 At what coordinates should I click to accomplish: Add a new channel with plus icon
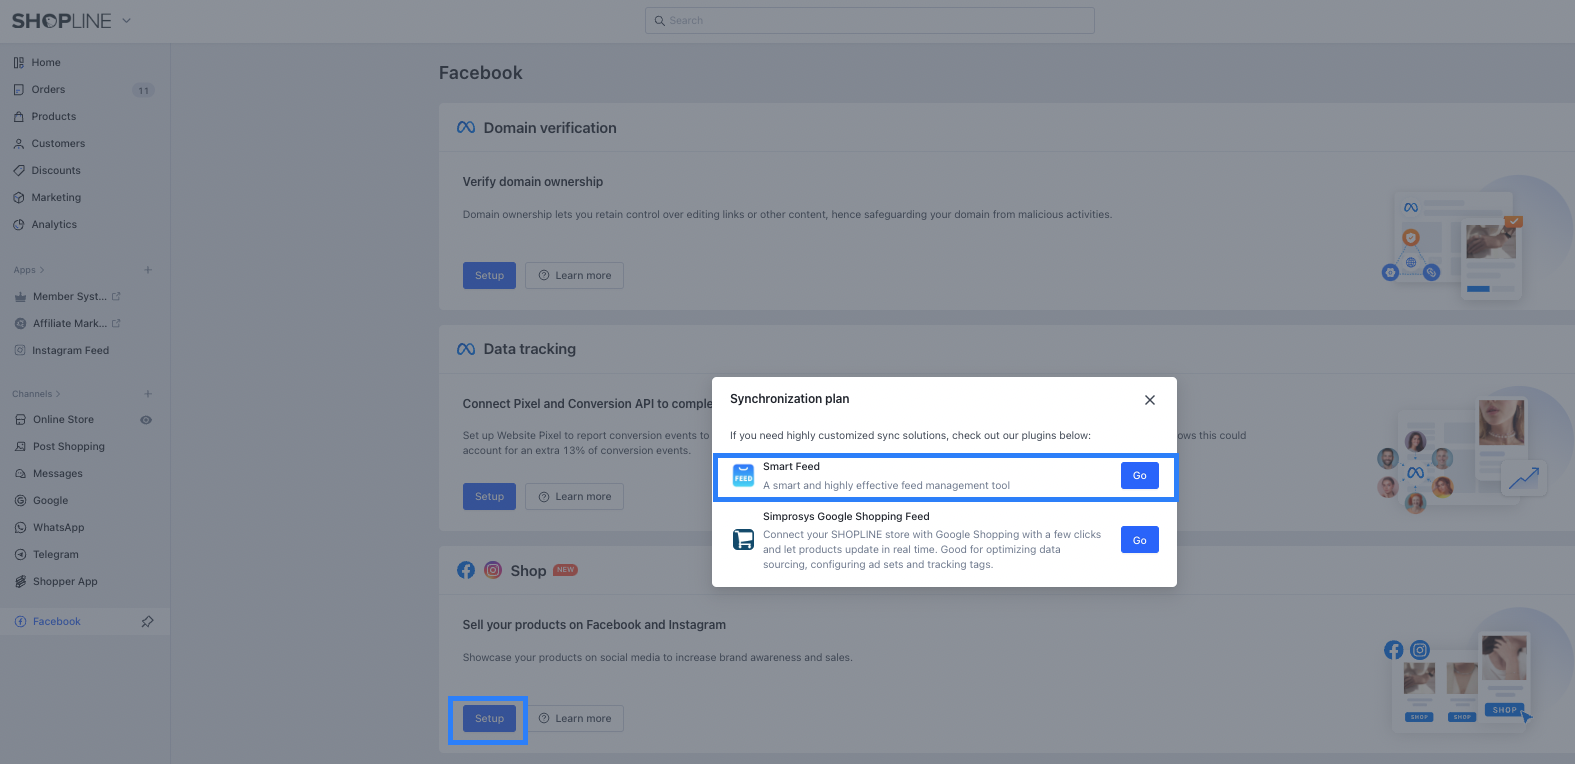click(x=148, y=394)
